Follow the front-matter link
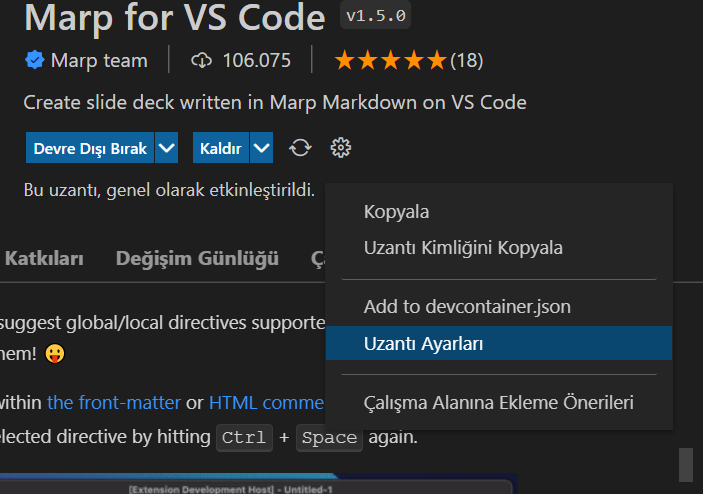The height and width of the screenshot is (494, 703). point(113,403)
